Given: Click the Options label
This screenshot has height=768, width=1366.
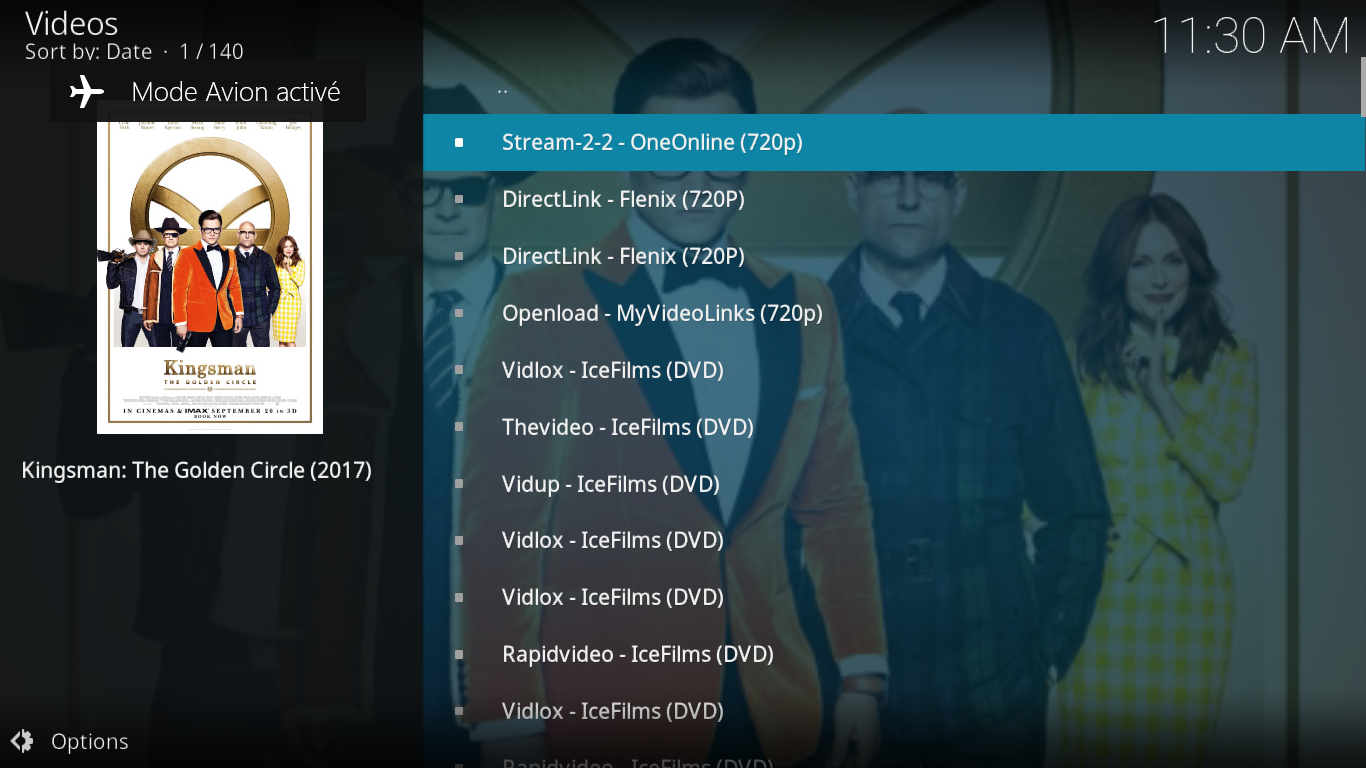Looking at the screenshot, I should click(x=90, y=741).
